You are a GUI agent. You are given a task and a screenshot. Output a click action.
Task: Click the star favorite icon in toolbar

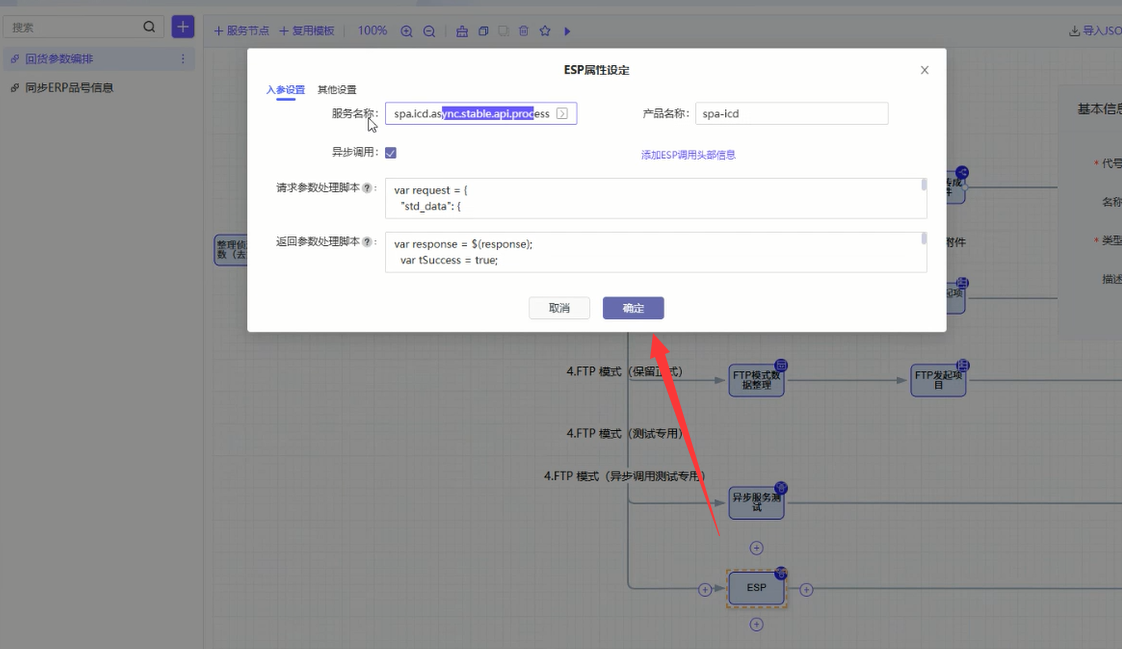pyautogui.click(x=545, y=31)
